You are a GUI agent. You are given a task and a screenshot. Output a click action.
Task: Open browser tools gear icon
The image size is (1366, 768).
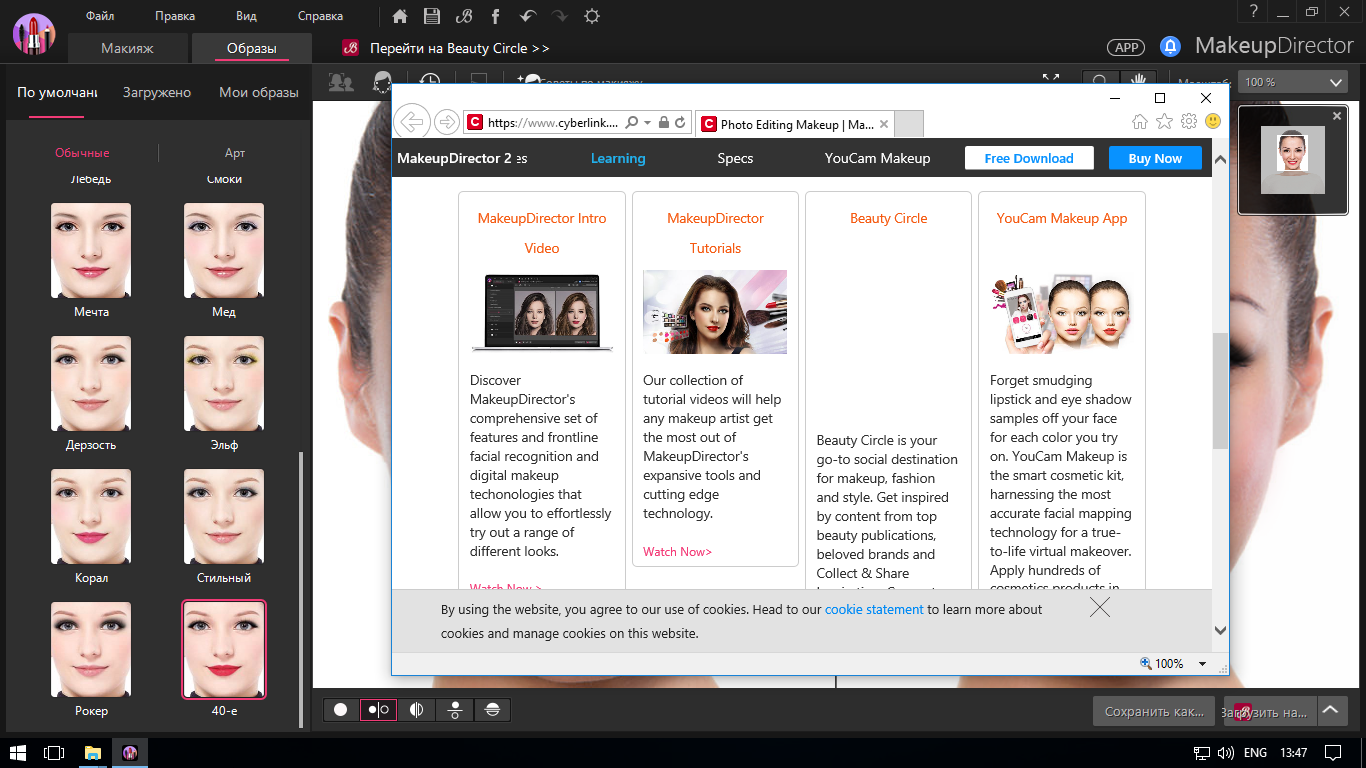[x=1189, y=121]
